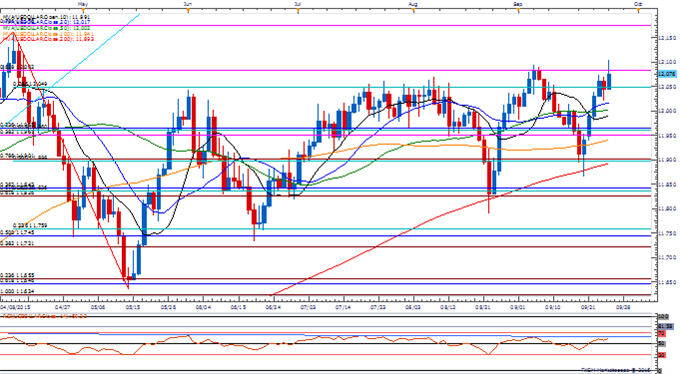Click the 09/28 date axis label

point(624,306)
